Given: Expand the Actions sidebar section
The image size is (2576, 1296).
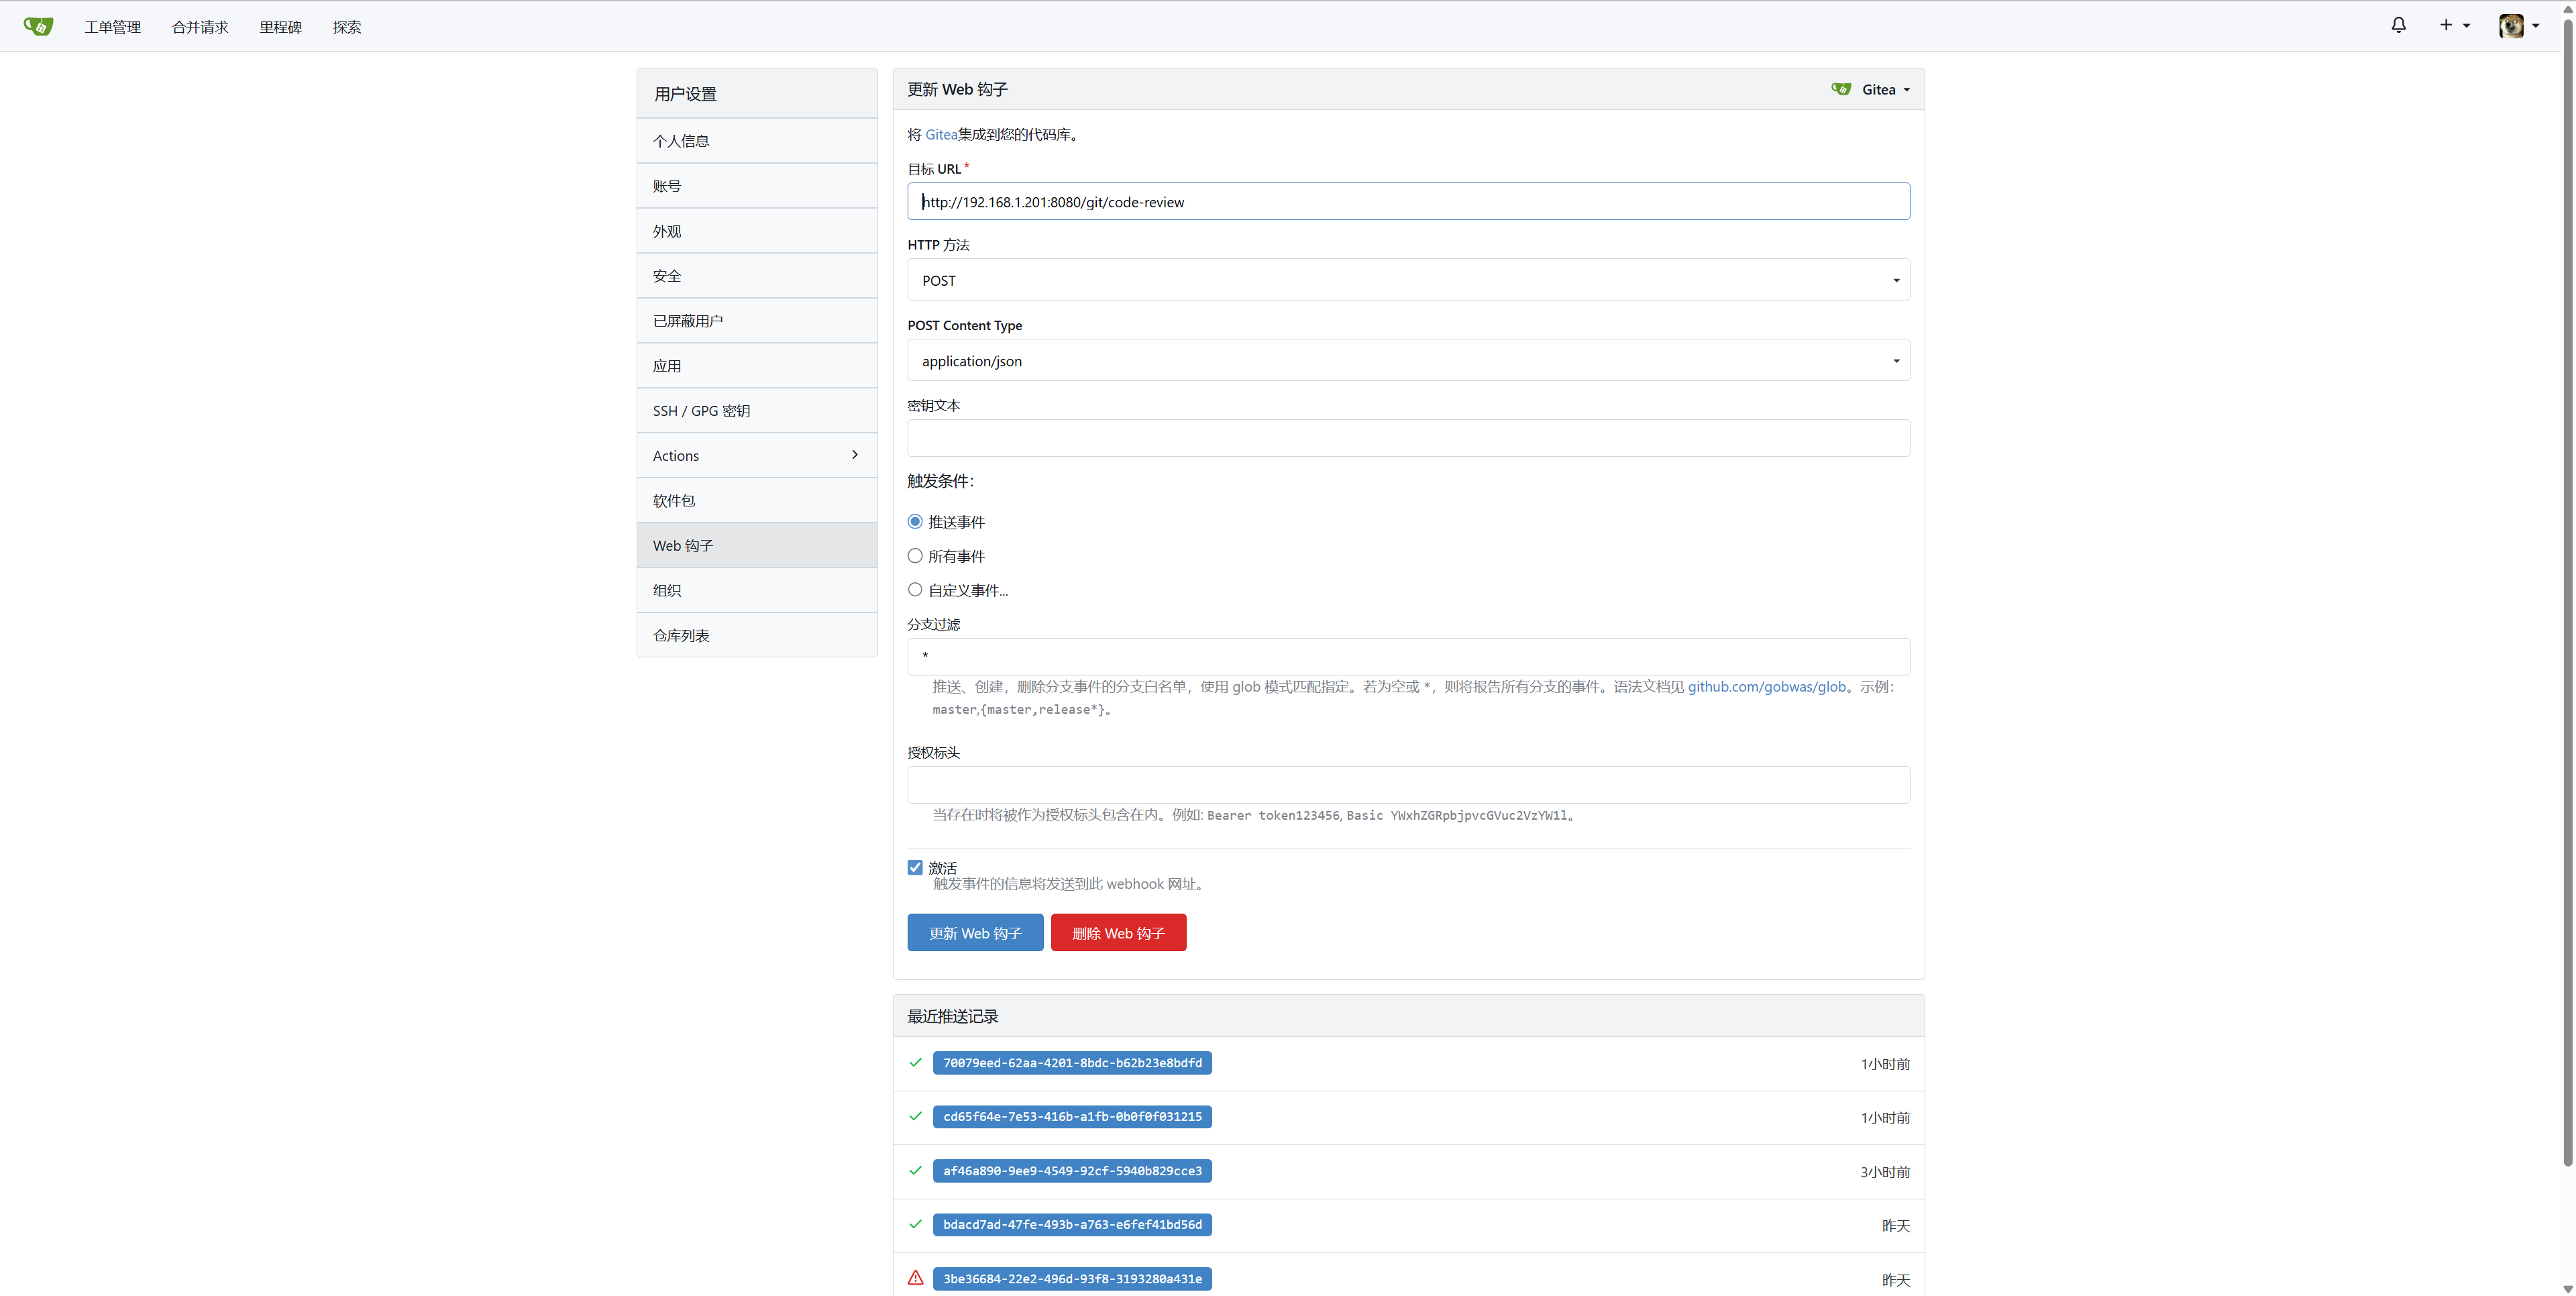Looking at the screenshot, I should click(757, 455).
